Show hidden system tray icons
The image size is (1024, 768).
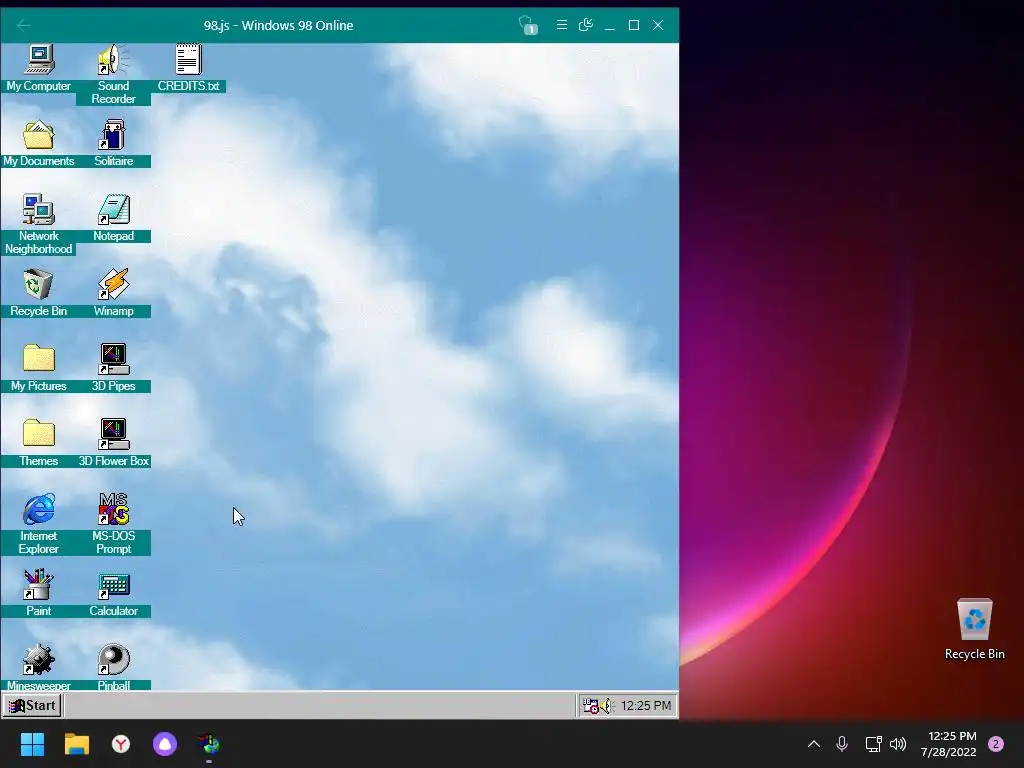coord(814,744)
